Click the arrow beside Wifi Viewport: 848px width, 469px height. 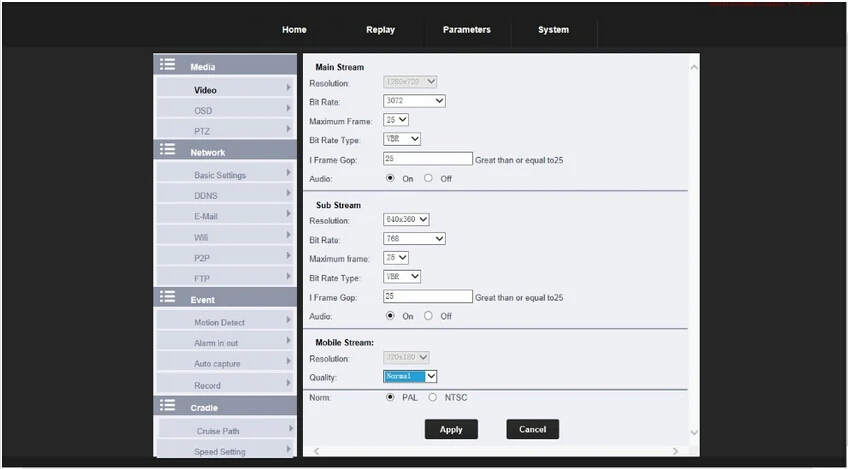(289, 235)
